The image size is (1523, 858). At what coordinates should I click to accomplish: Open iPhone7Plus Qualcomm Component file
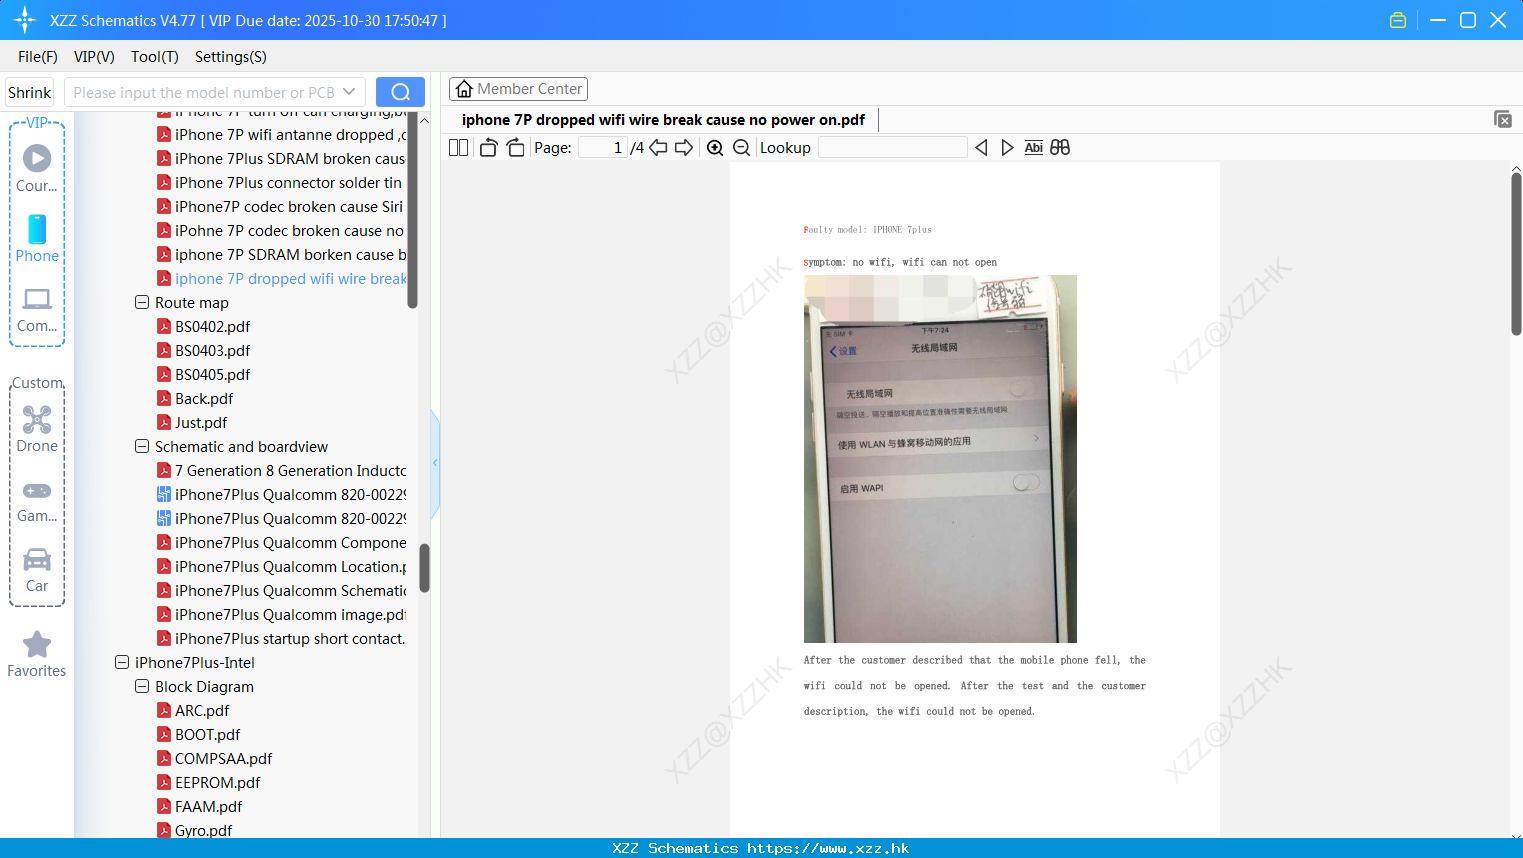pyautogui.click(x=282, y=542)
